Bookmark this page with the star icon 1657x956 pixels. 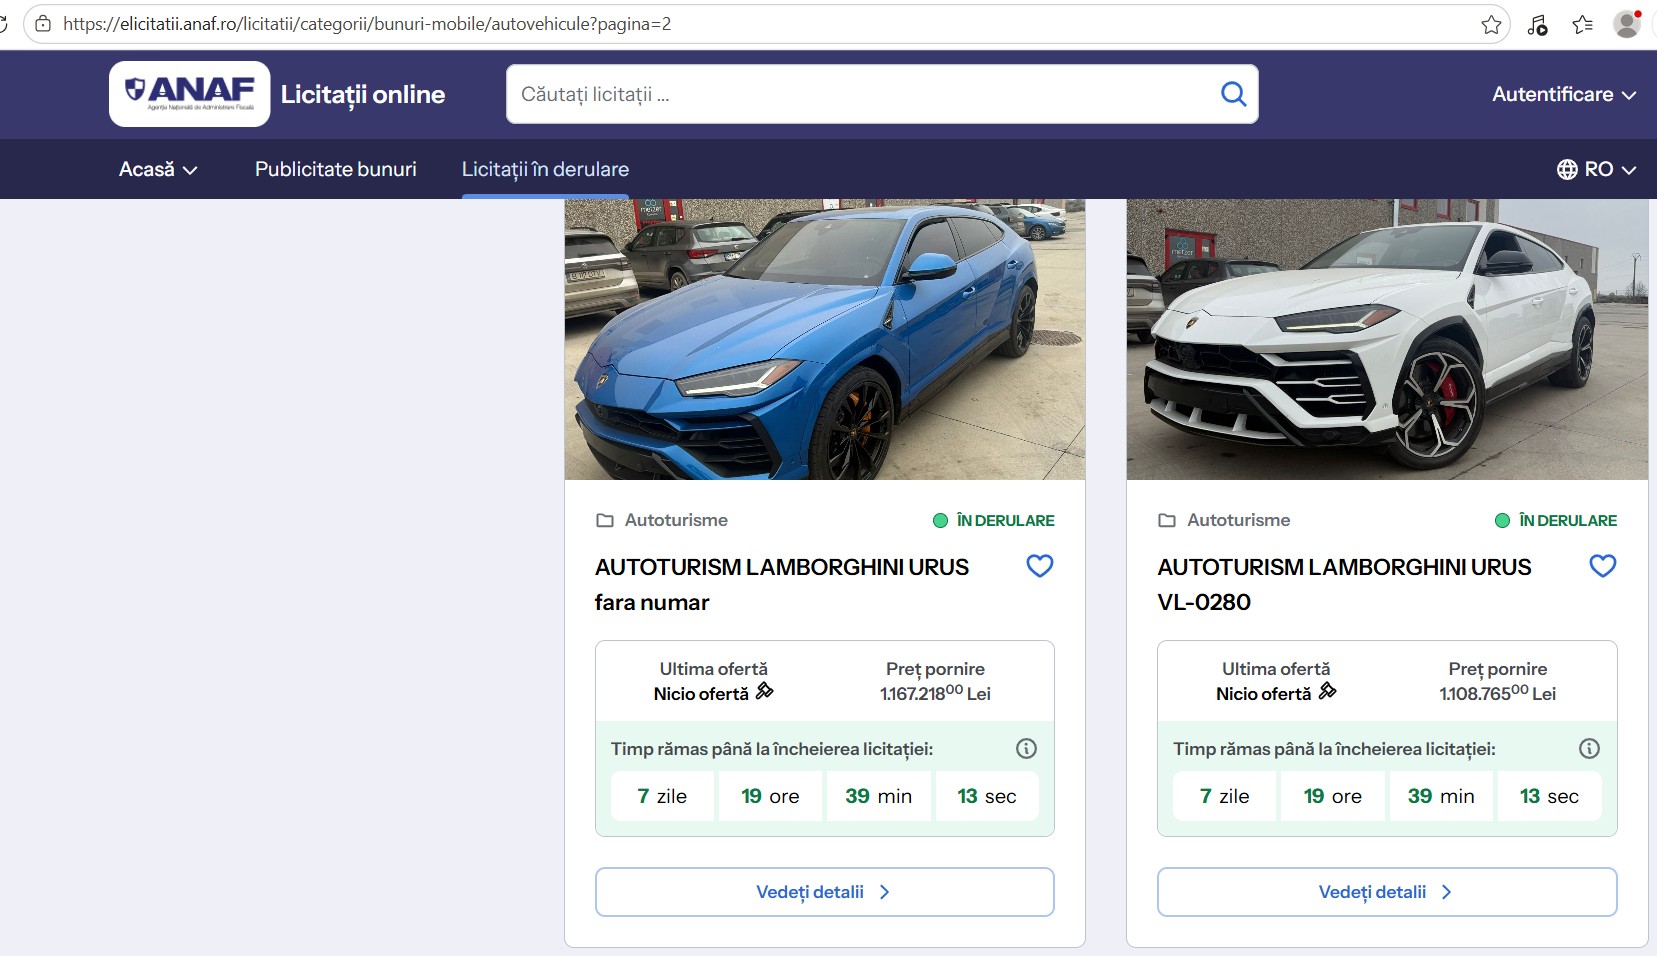pos(1491,24)
